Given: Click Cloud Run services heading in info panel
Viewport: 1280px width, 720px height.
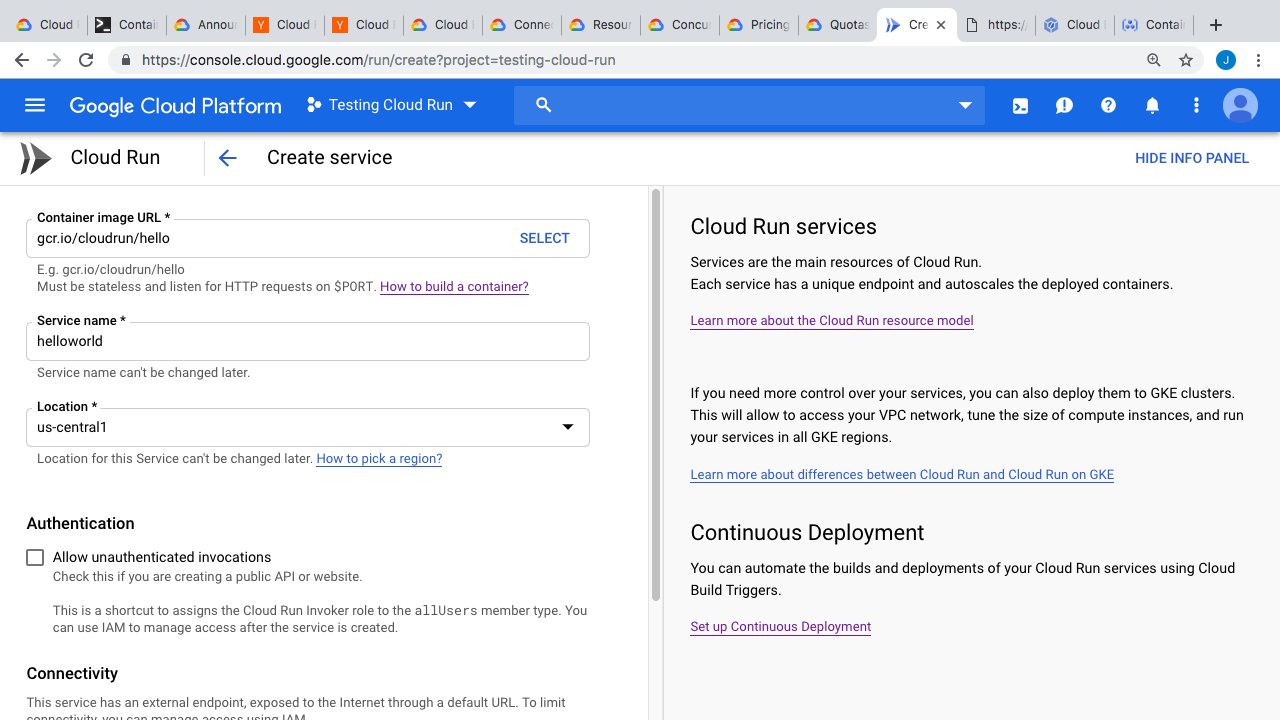Looking at the screenshot, I should [783, 227].
